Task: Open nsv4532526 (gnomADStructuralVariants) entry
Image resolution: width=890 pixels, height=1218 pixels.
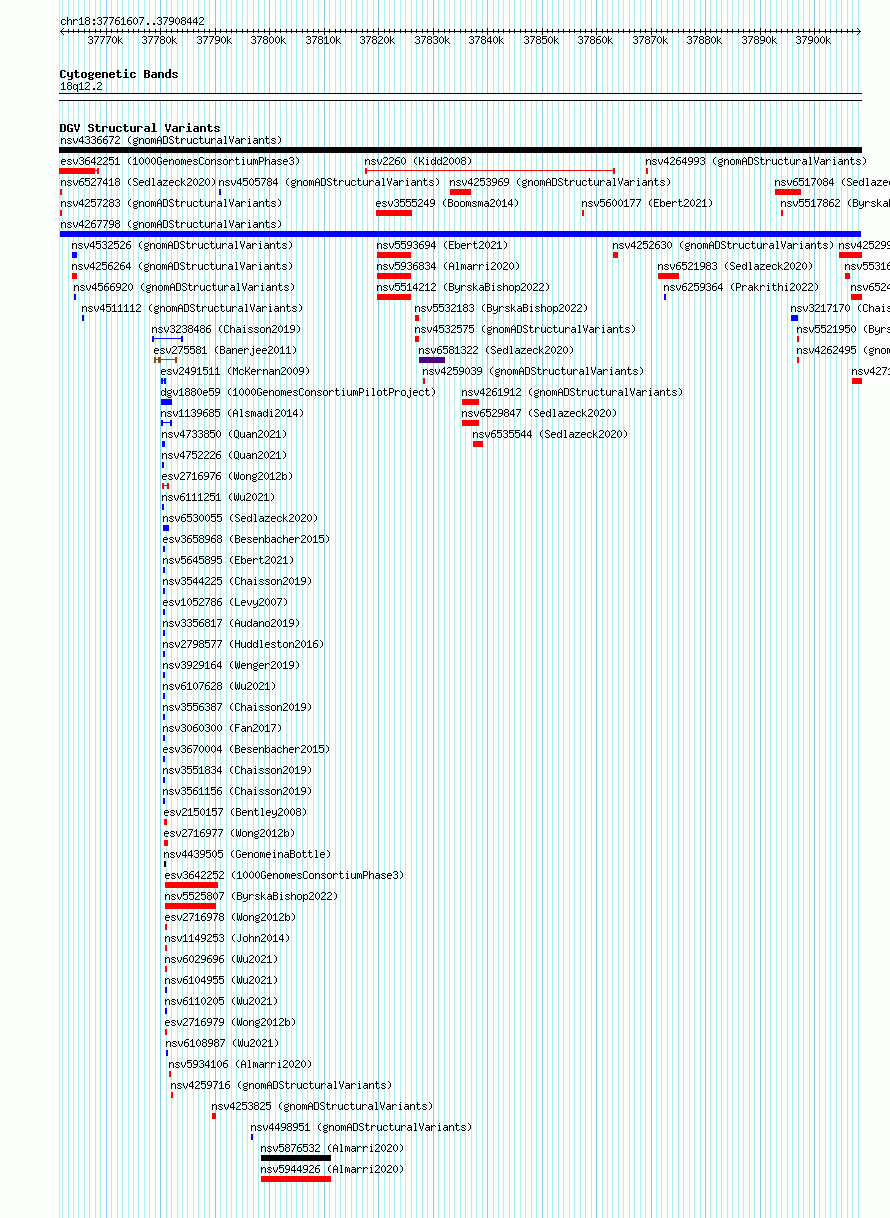Action: (183, 245)
